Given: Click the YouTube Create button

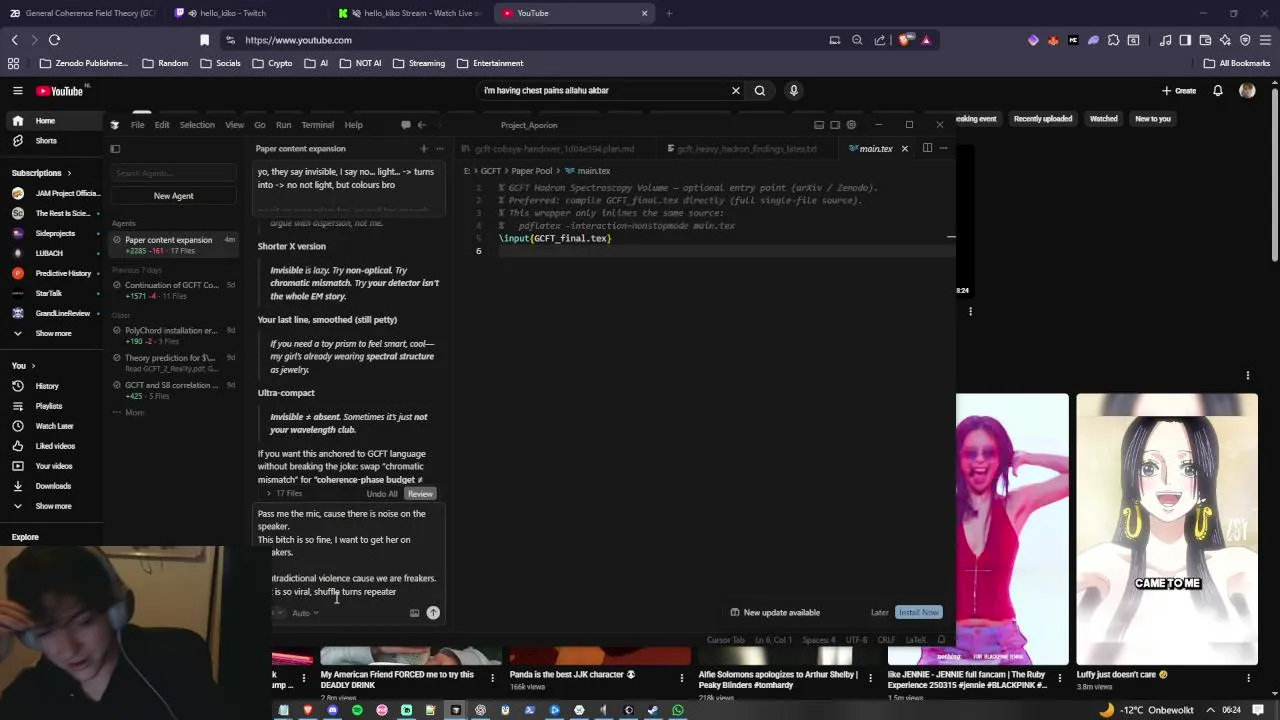Looking at the screenshot, I should point(1179,90).
